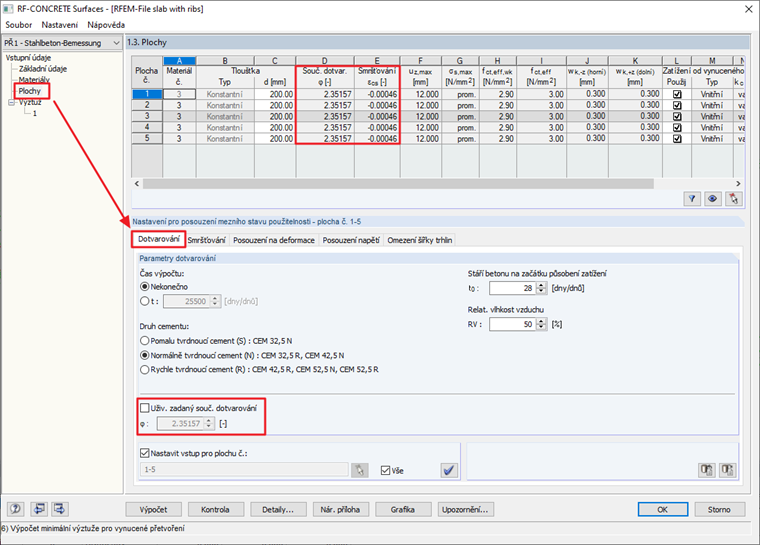The width and height of the screenshot is (760, 545).
Task: Open the Nápověda menu
Action: coord(106,25)
